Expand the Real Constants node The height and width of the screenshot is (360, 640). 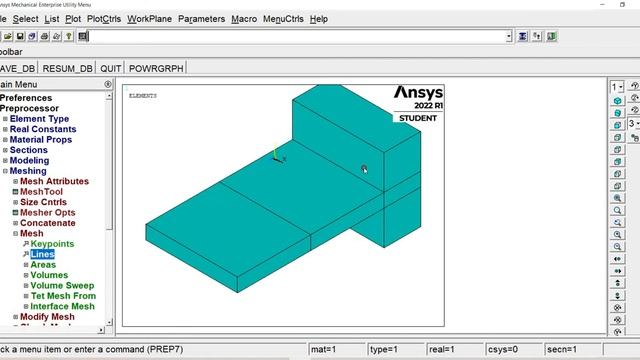pyautogui.click(x=5, y=129)
